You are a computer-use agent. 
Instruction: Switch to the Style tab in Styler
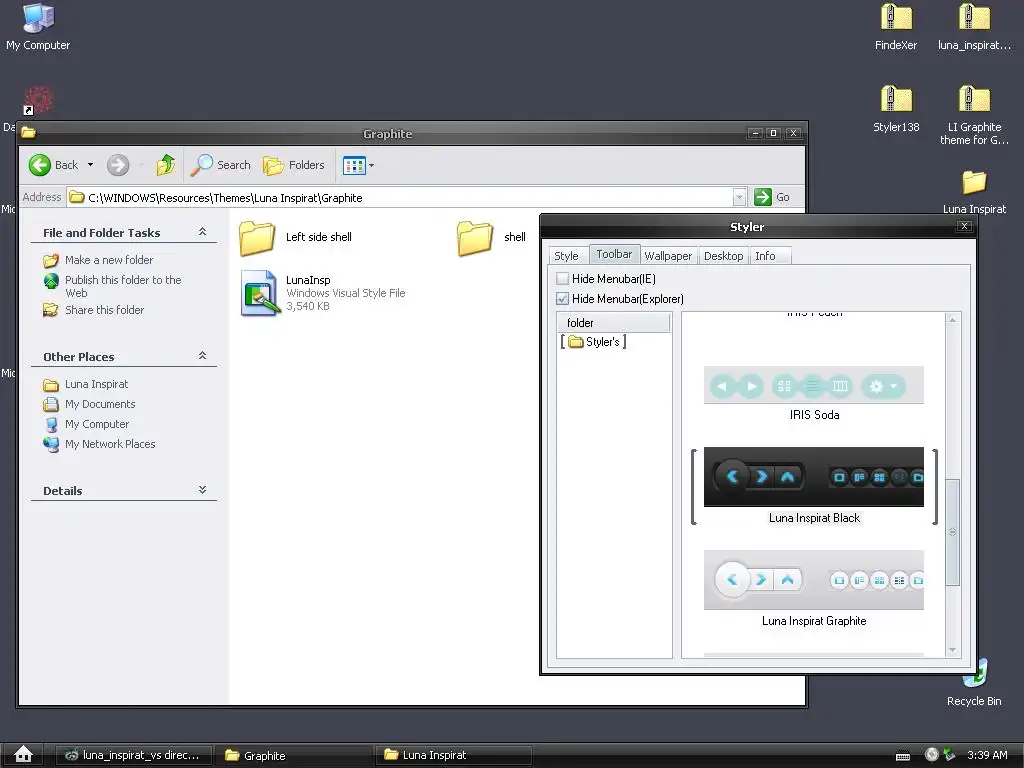pos(566,256)
